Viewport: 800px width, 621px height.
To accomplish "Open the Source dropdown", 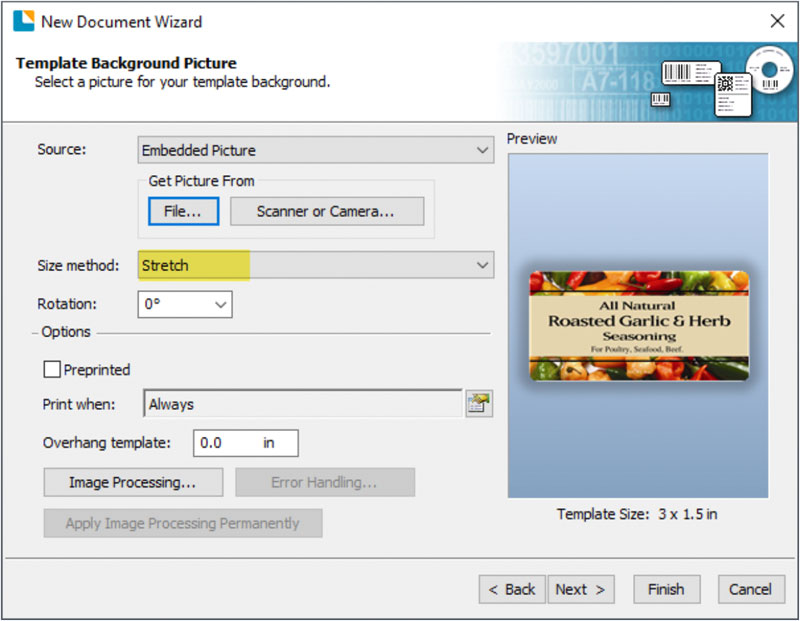I will click(316, 150).
